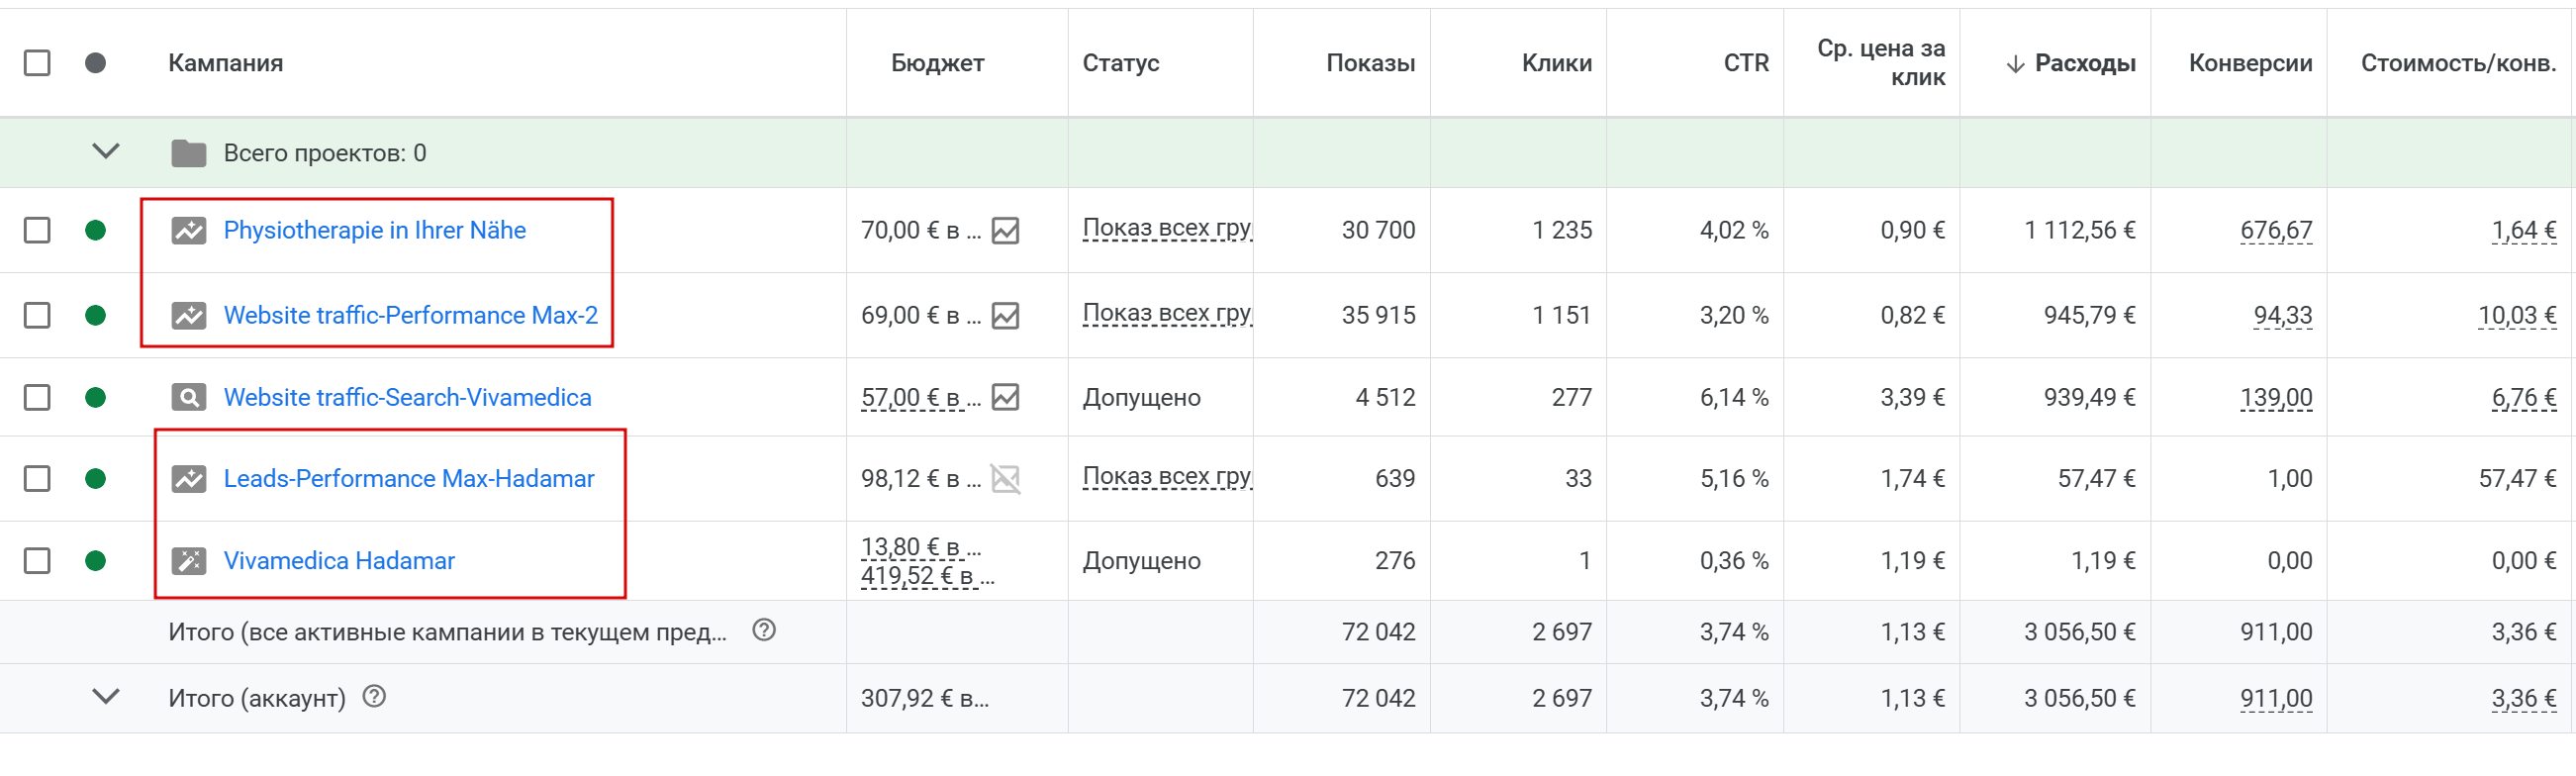Click the disabled budget chart icon for Leads-Performance Max-Hadamar

[1005, 479]
